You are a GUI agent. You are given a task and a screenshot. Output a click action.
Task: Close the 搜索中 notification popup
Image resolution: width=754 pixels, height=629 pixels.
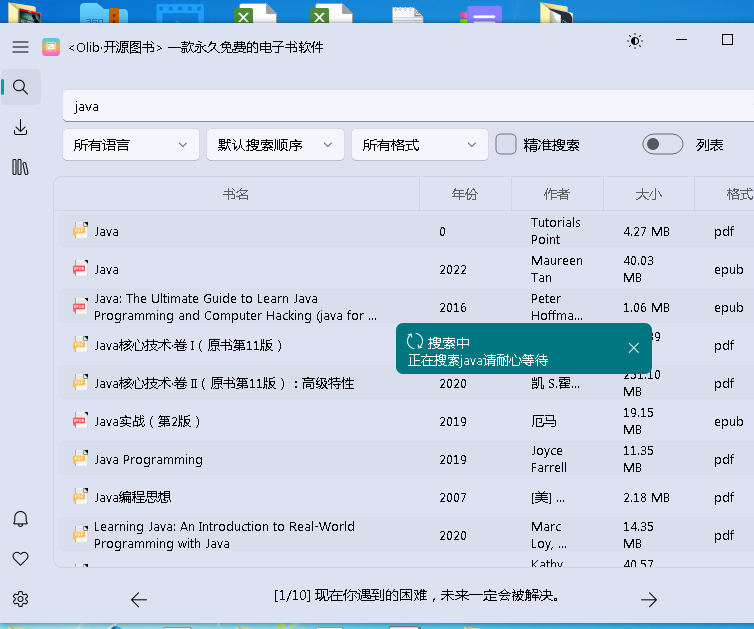(634, 348)
